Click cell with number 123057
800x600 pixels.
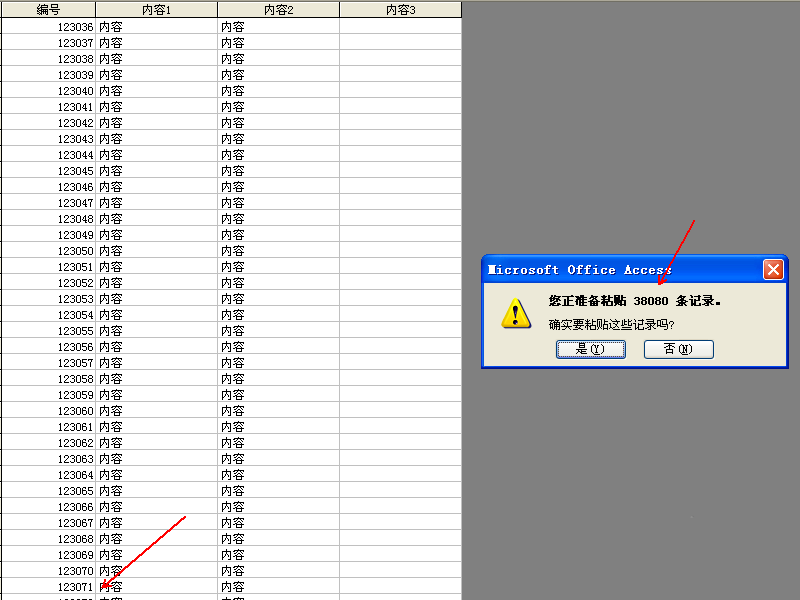[48, 363]
